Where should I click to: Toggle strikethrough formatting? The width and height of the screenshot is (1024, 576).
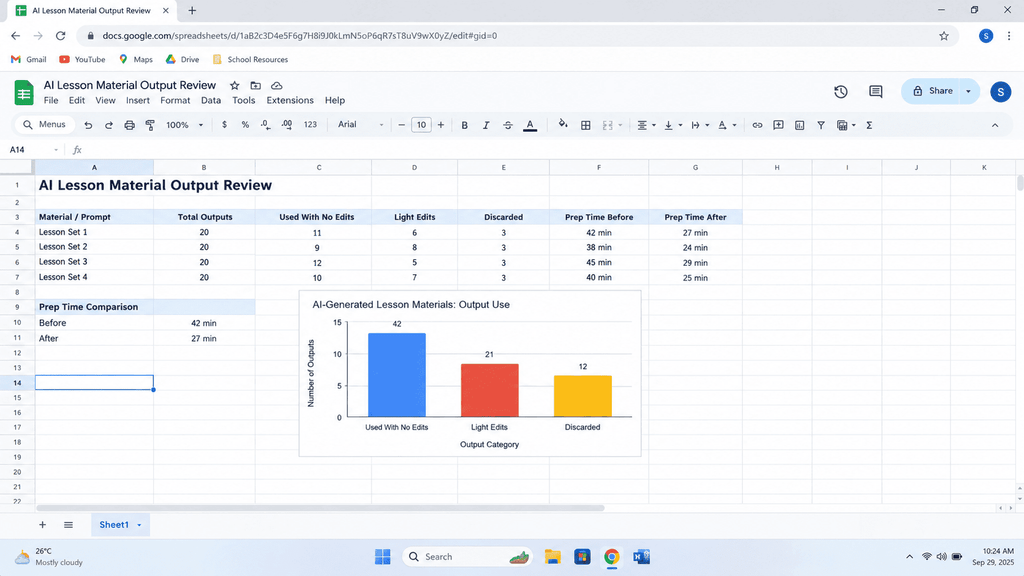point(507,125)
